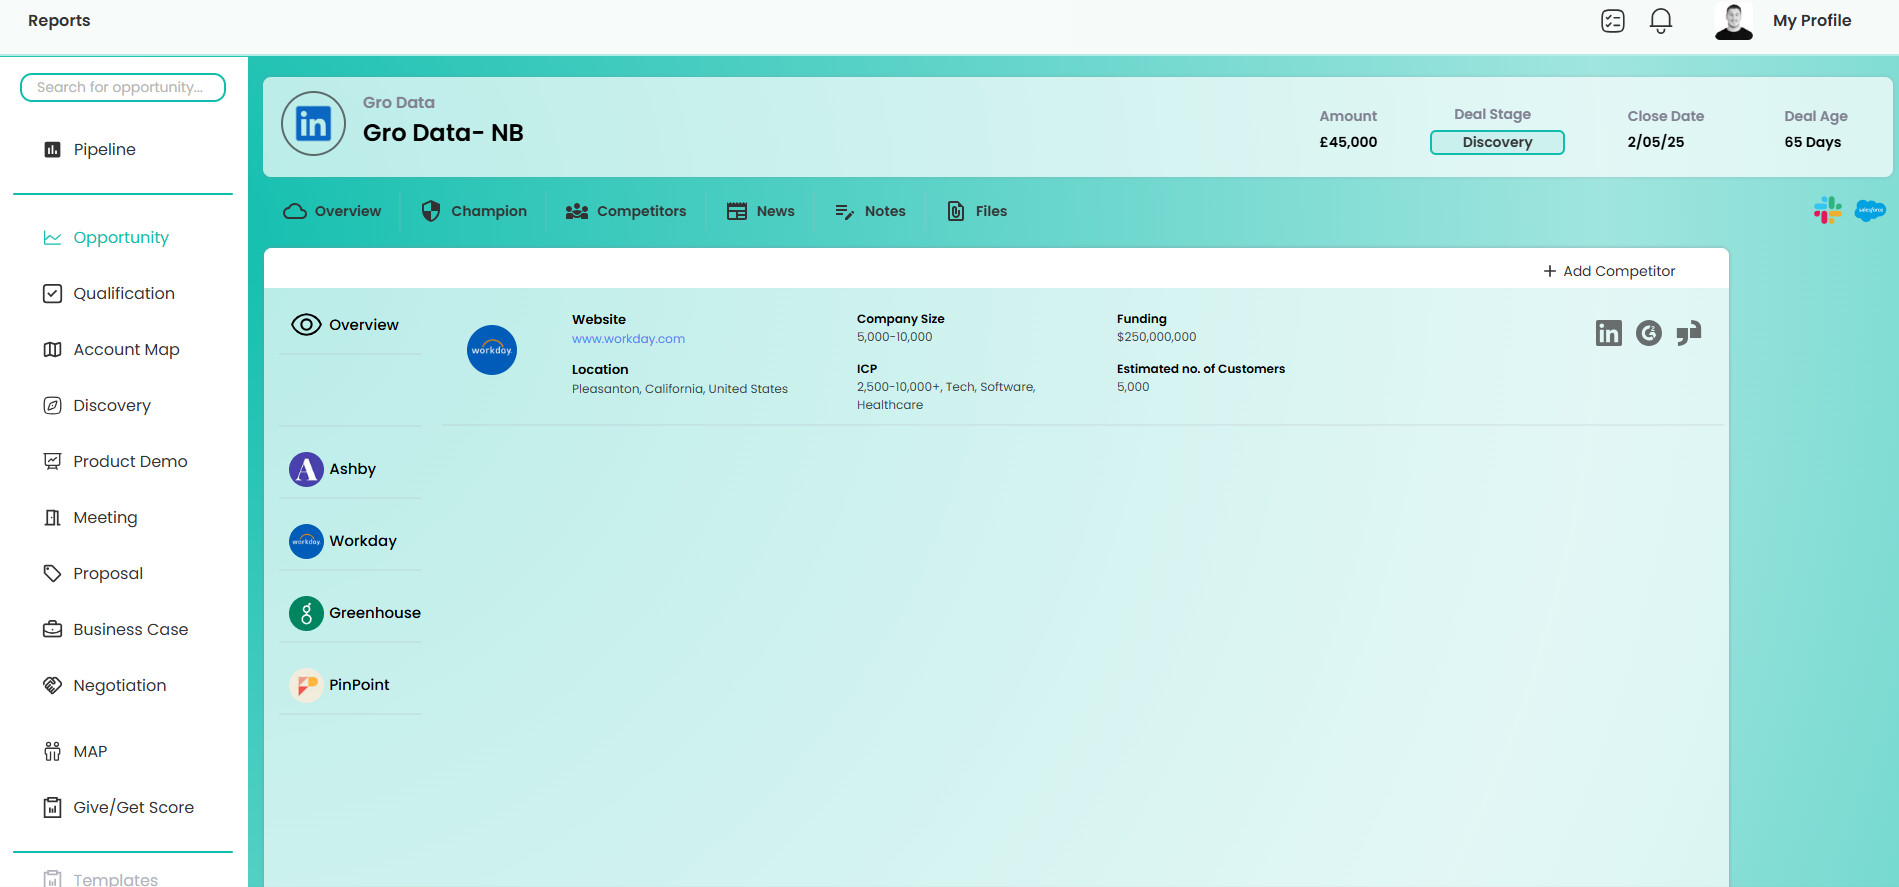The image size is (1899, 887).
Task: Switch to the Competitors tab
Action: [x=626, y=211]
